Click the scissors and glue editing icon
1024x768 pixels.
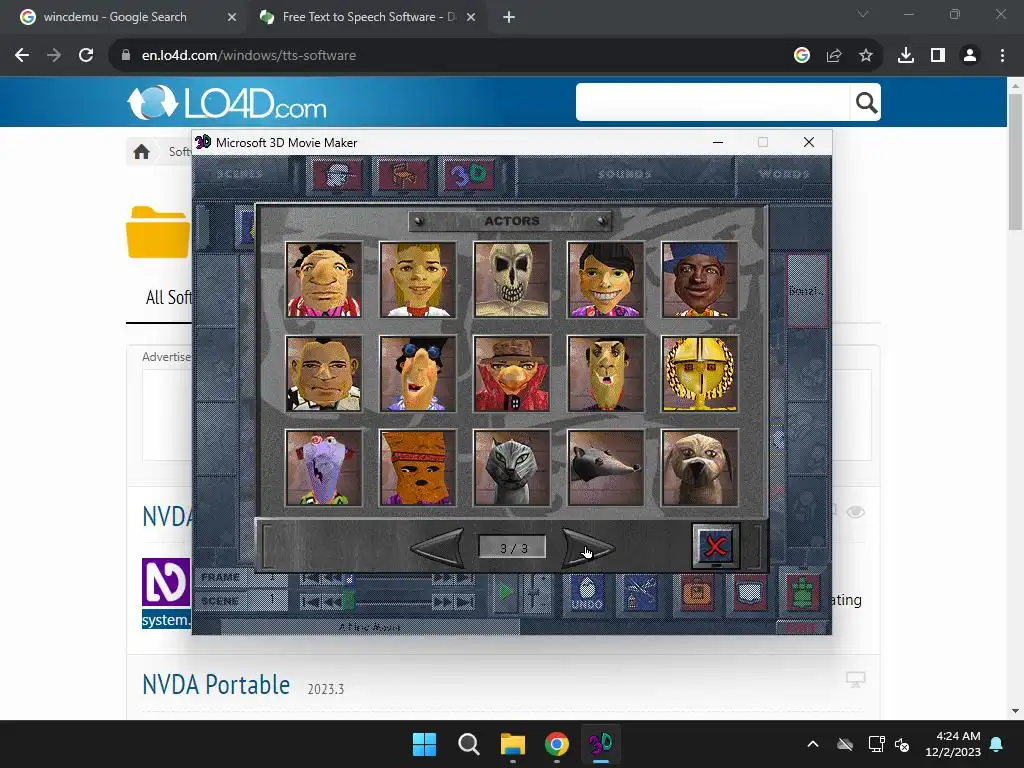click(640, 593)
